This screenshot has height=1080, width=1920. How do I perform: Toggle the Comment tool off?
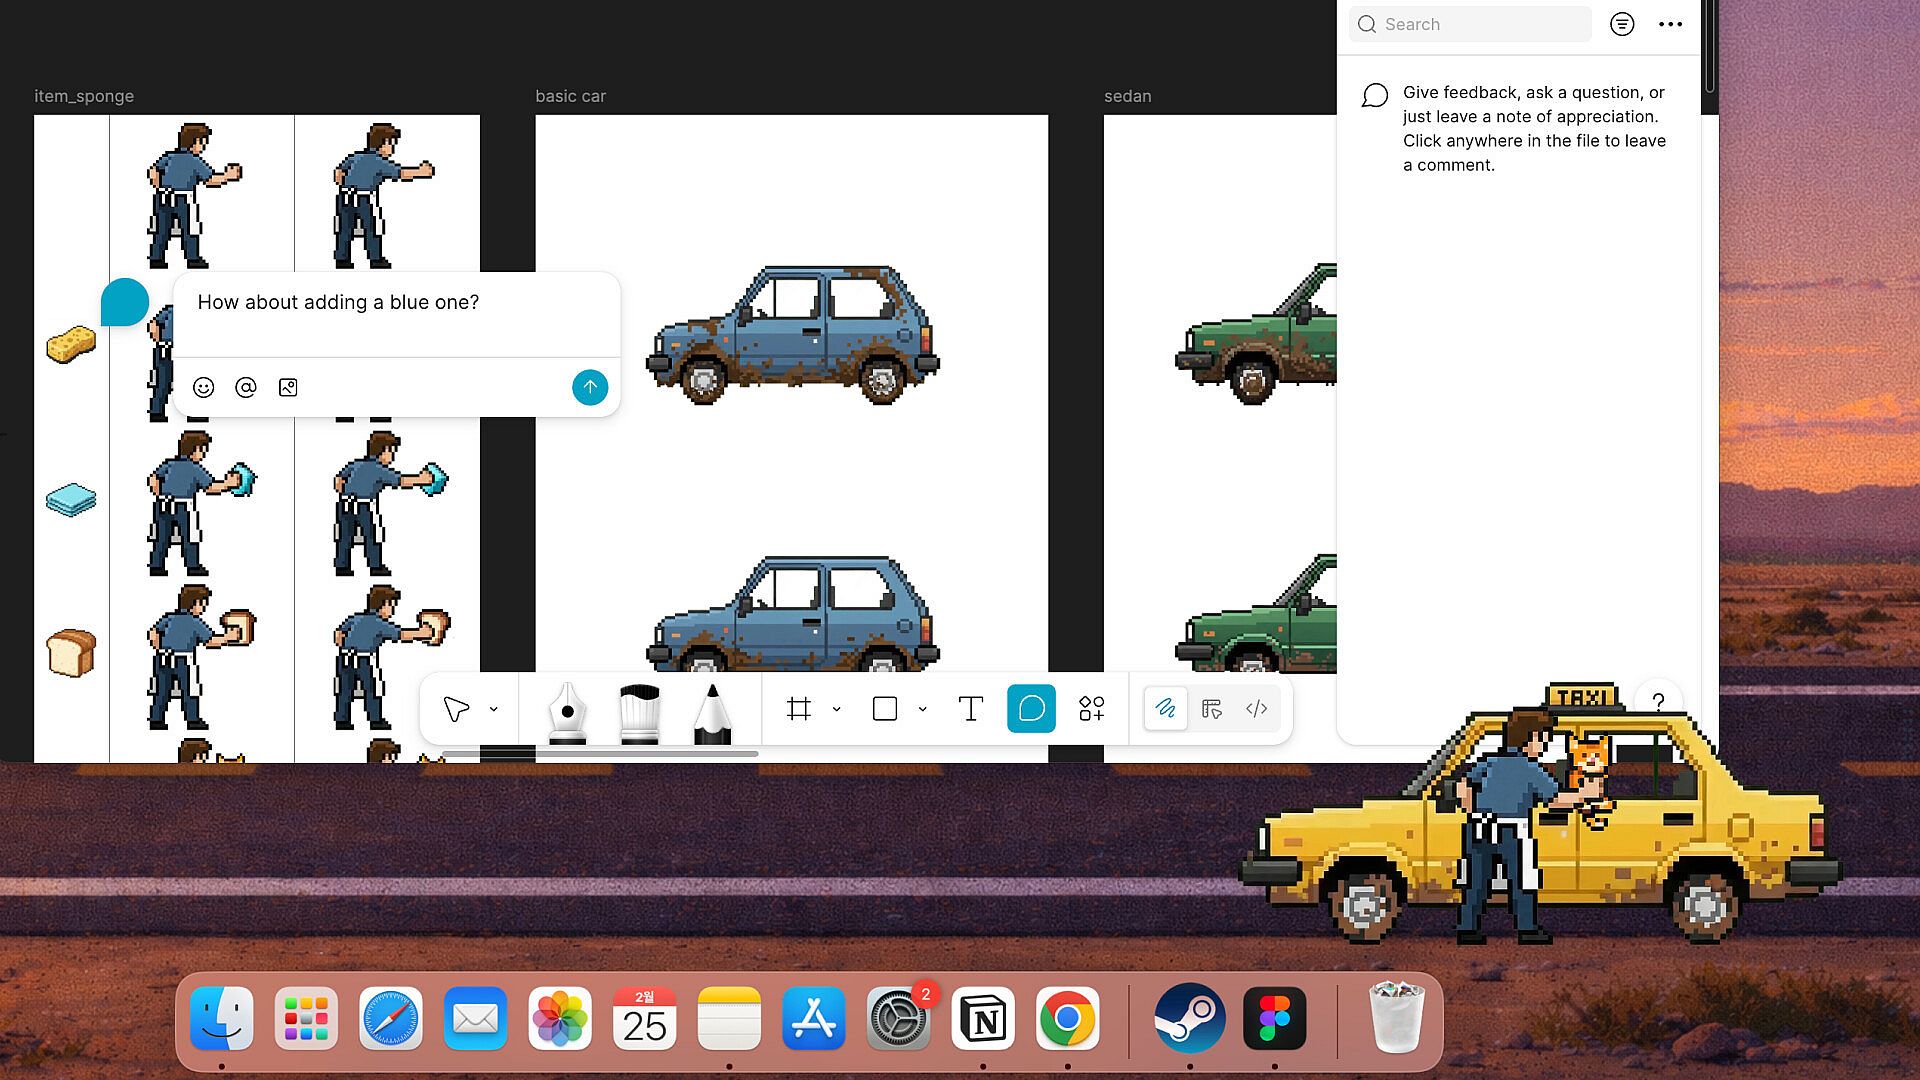[1031, 709]
